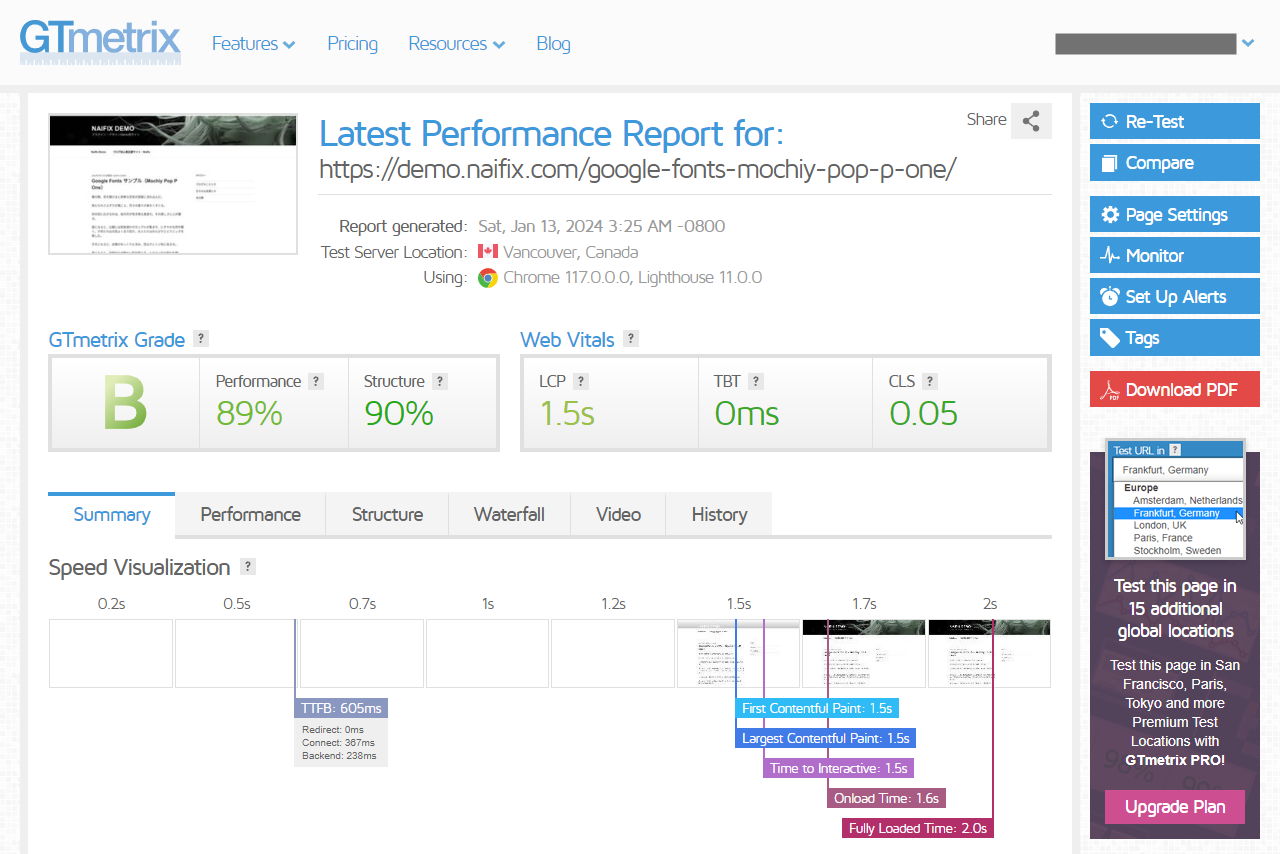Viewport: 1280px width, 854px height.
Task: Switch to the Waterfall tab
Action: (x=509, y=514)
